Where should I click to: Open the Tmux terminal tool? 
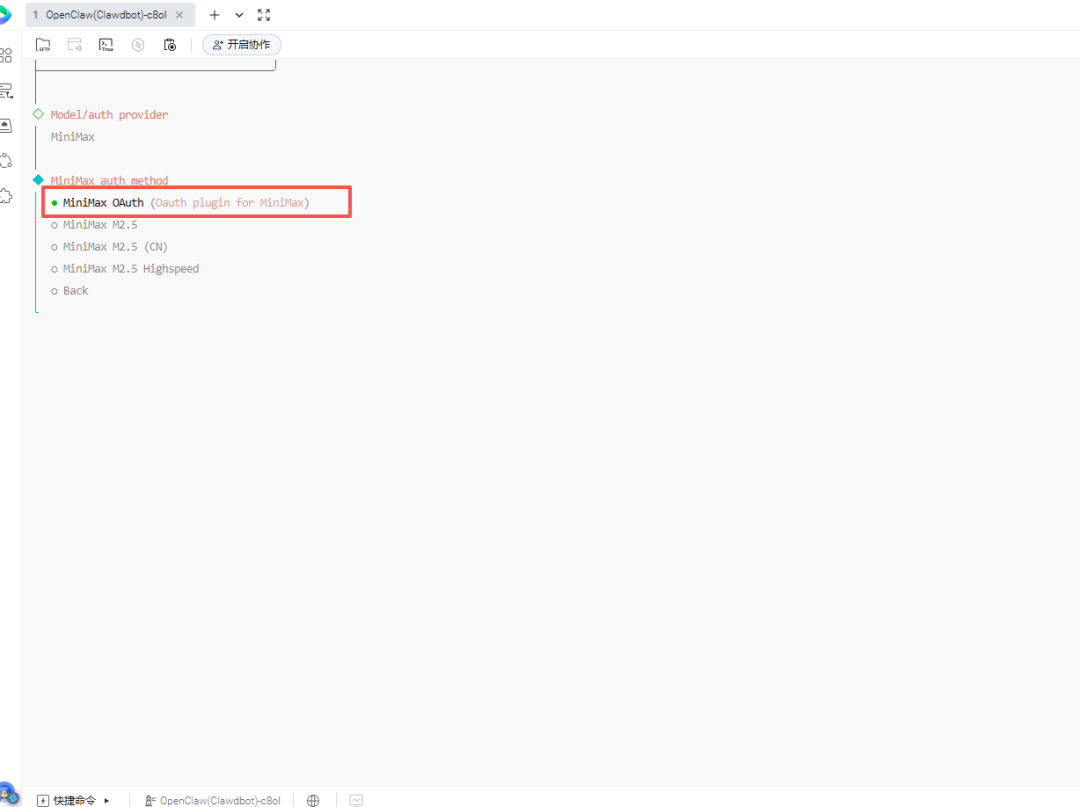[x=106, y=45]
